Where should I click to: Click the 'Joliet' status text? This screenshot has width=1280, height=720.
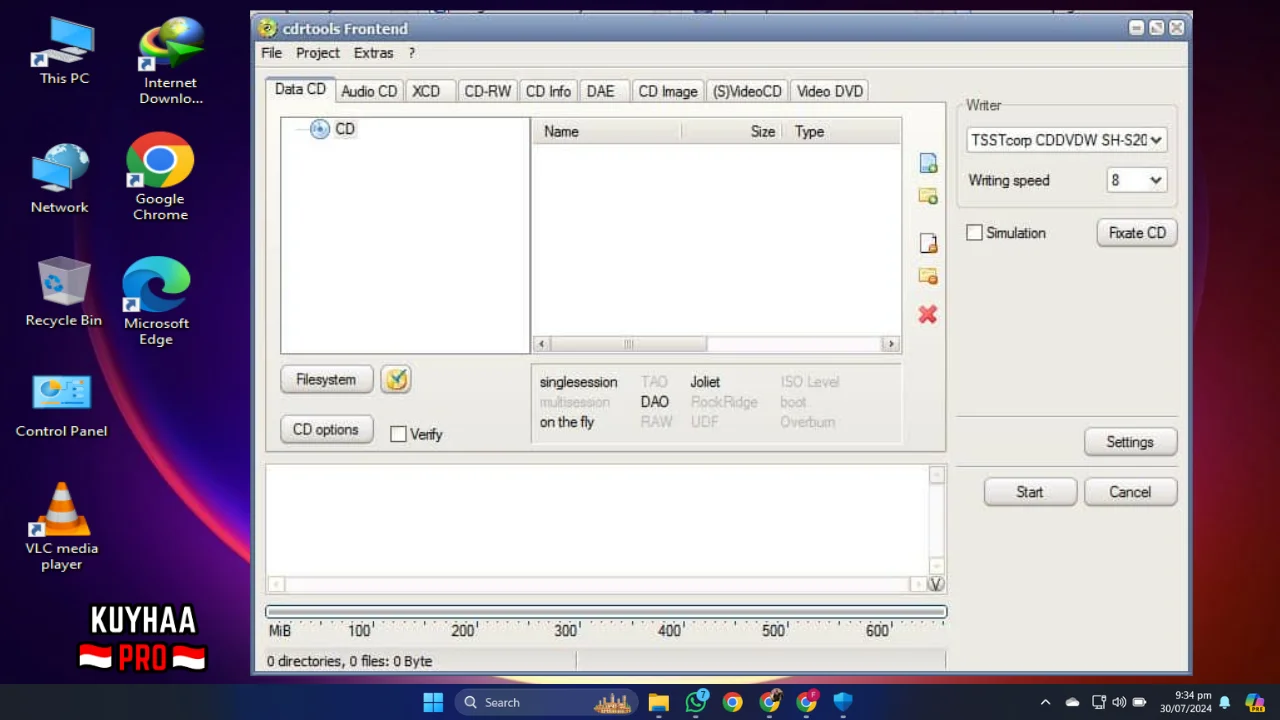(x=705, y=382)
